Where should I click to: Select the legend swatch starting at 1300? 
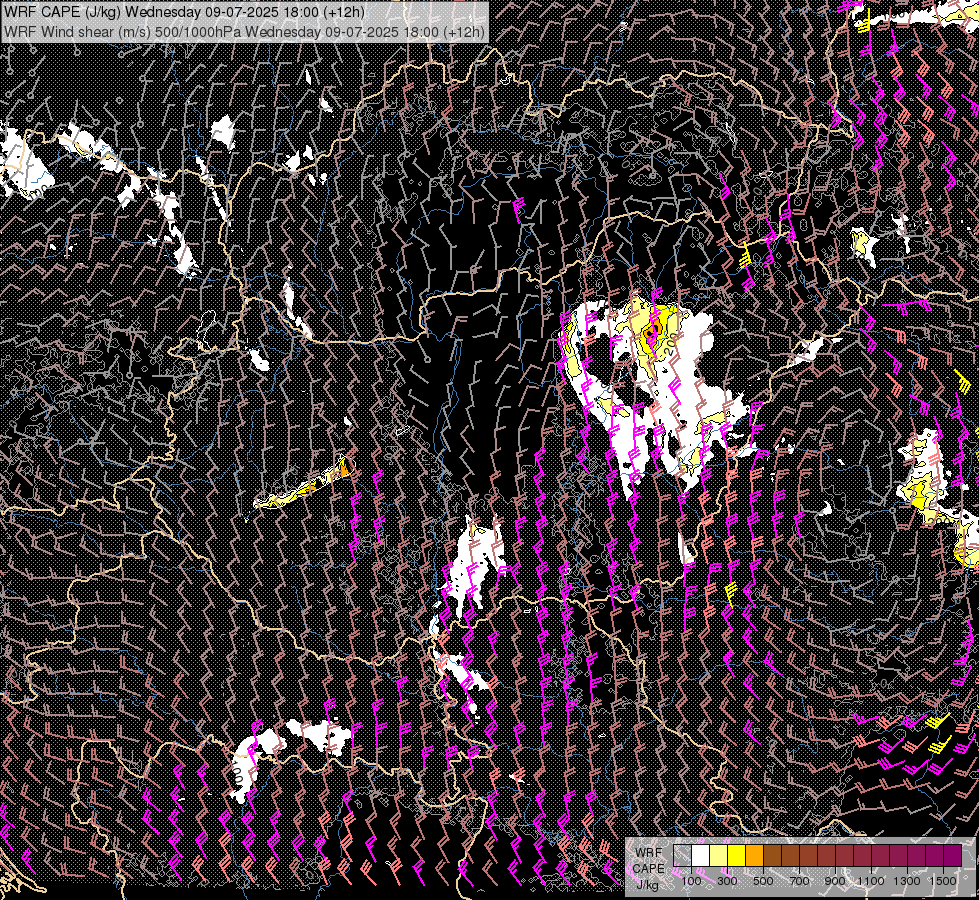coord(917,855)
